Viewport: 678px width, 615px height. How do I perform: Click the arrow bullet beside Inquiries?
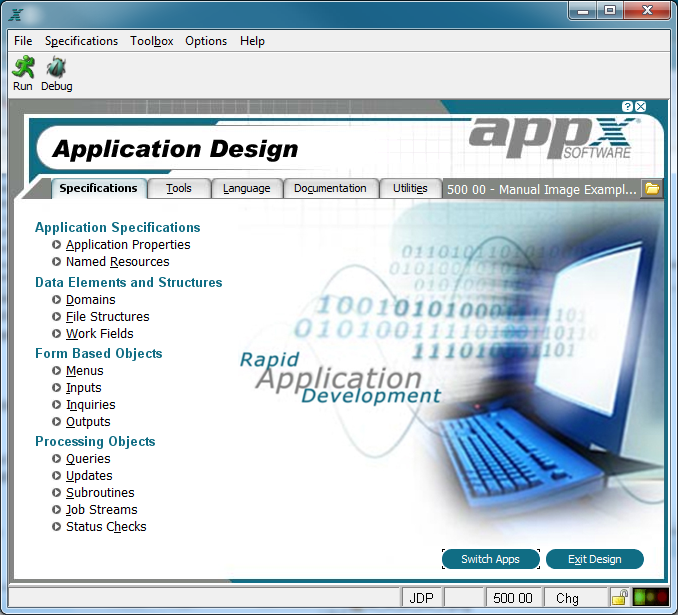(x=56, y=404)
